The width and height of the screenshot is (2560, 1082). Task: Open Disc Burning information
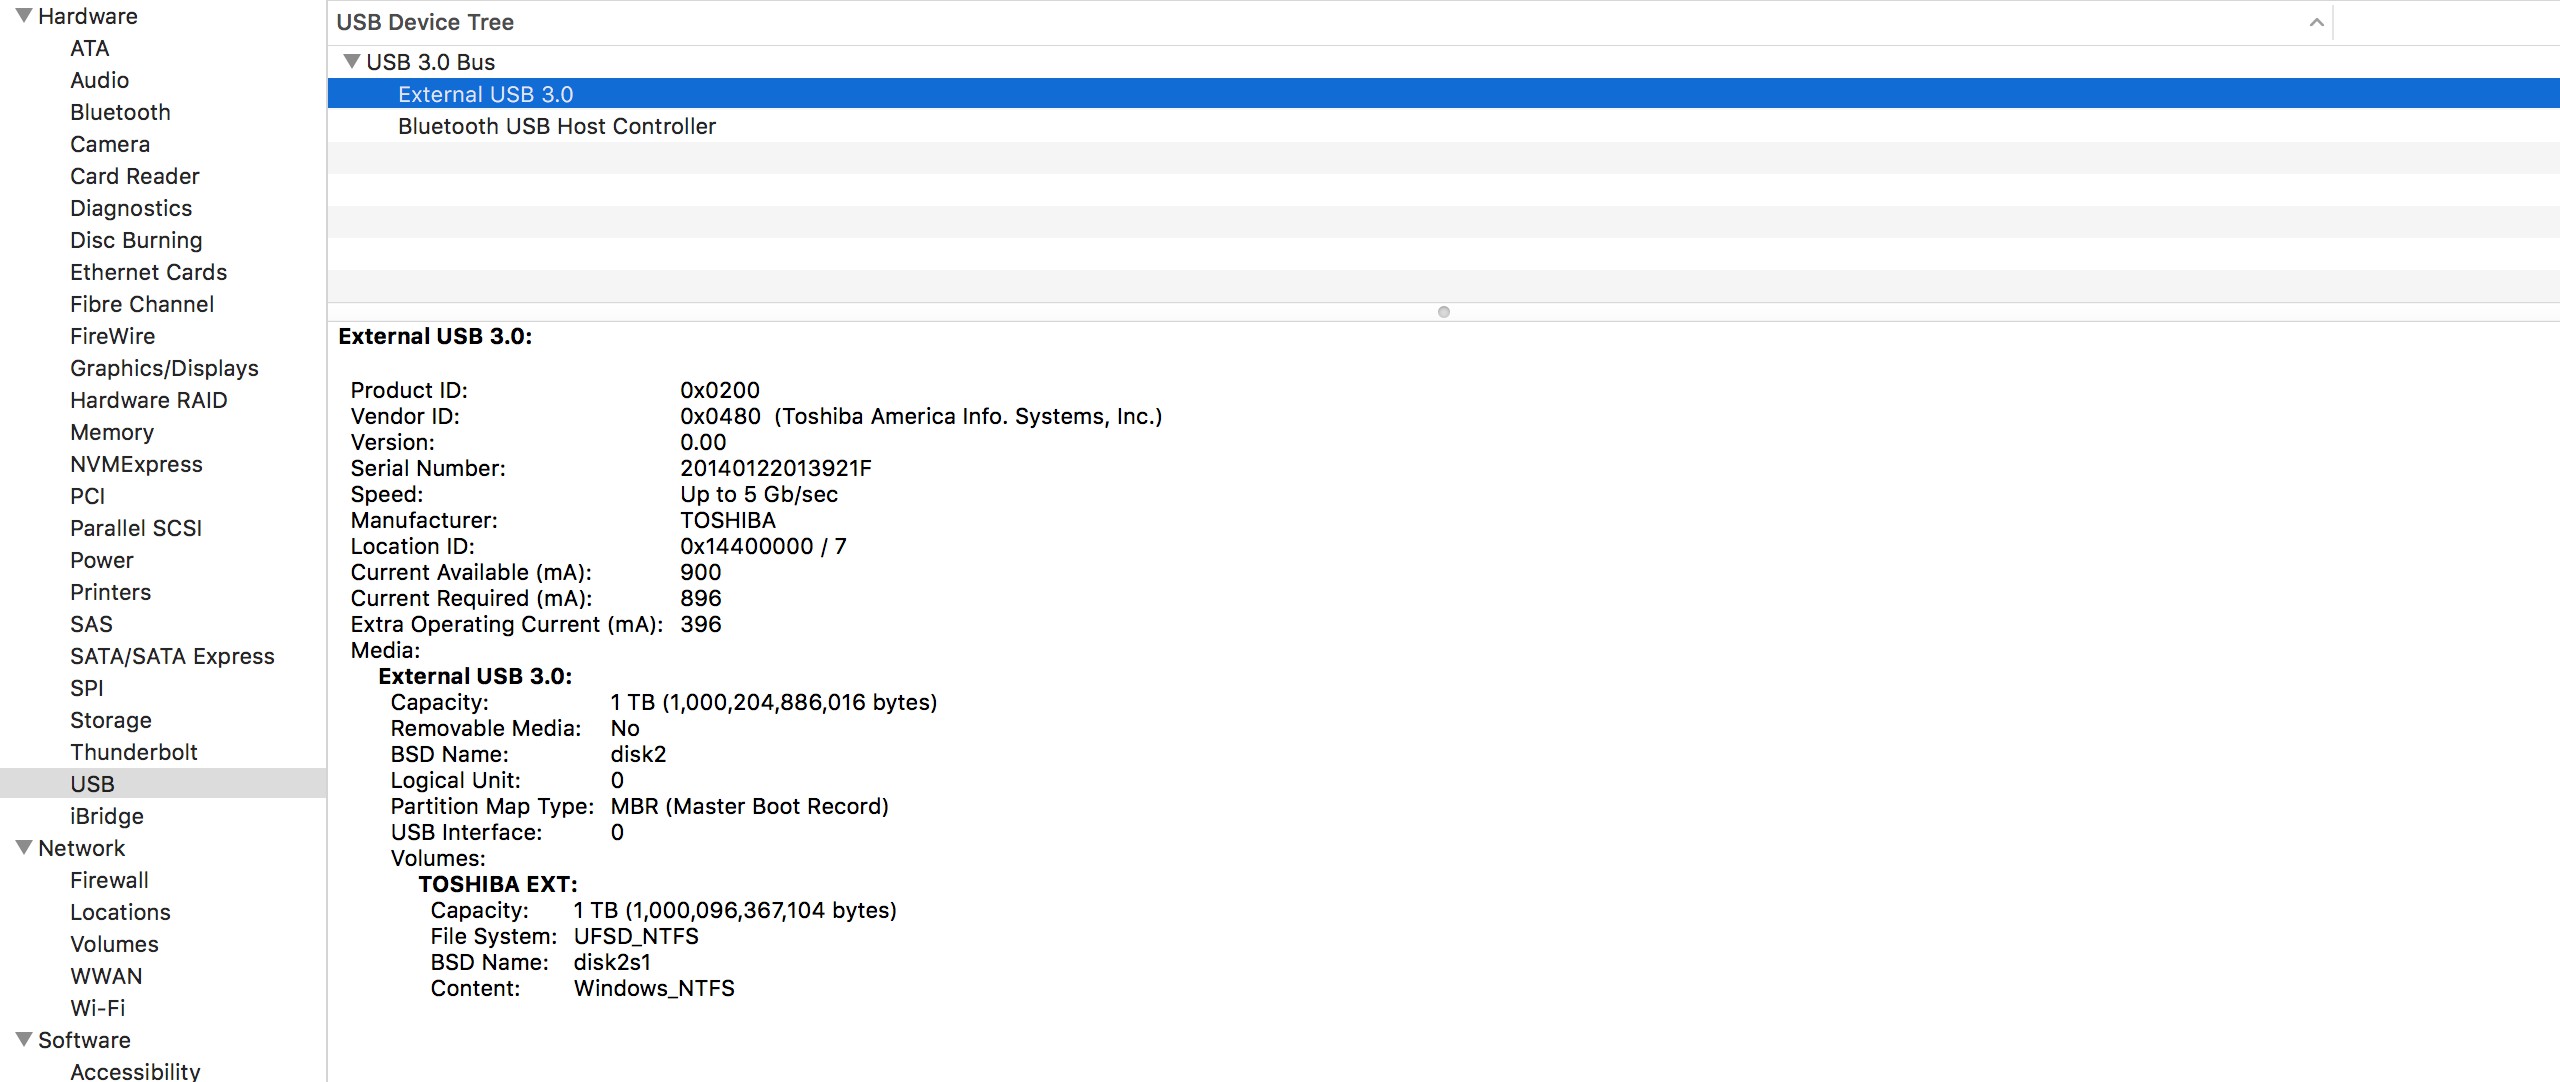click(x=136, y=240)
